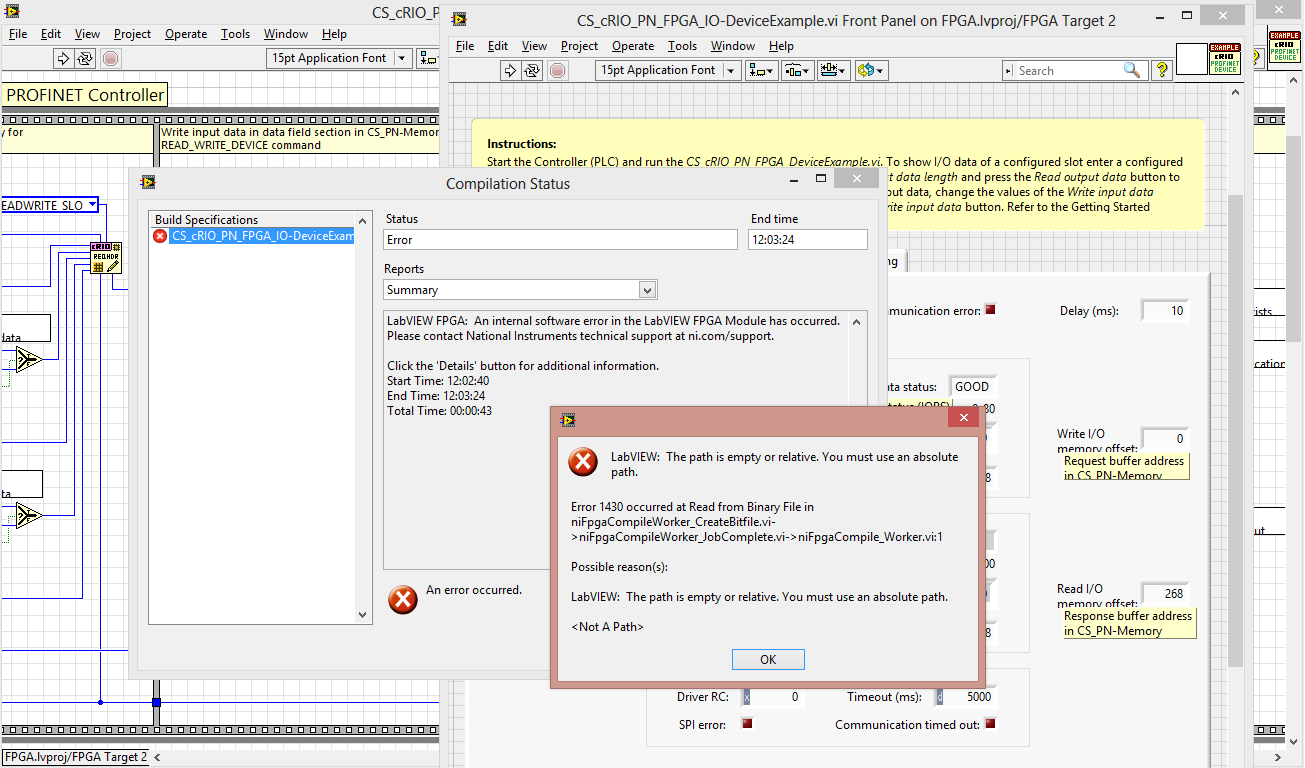Click Run Continuously in block diagram toolbar

click(x=85, y=58)
